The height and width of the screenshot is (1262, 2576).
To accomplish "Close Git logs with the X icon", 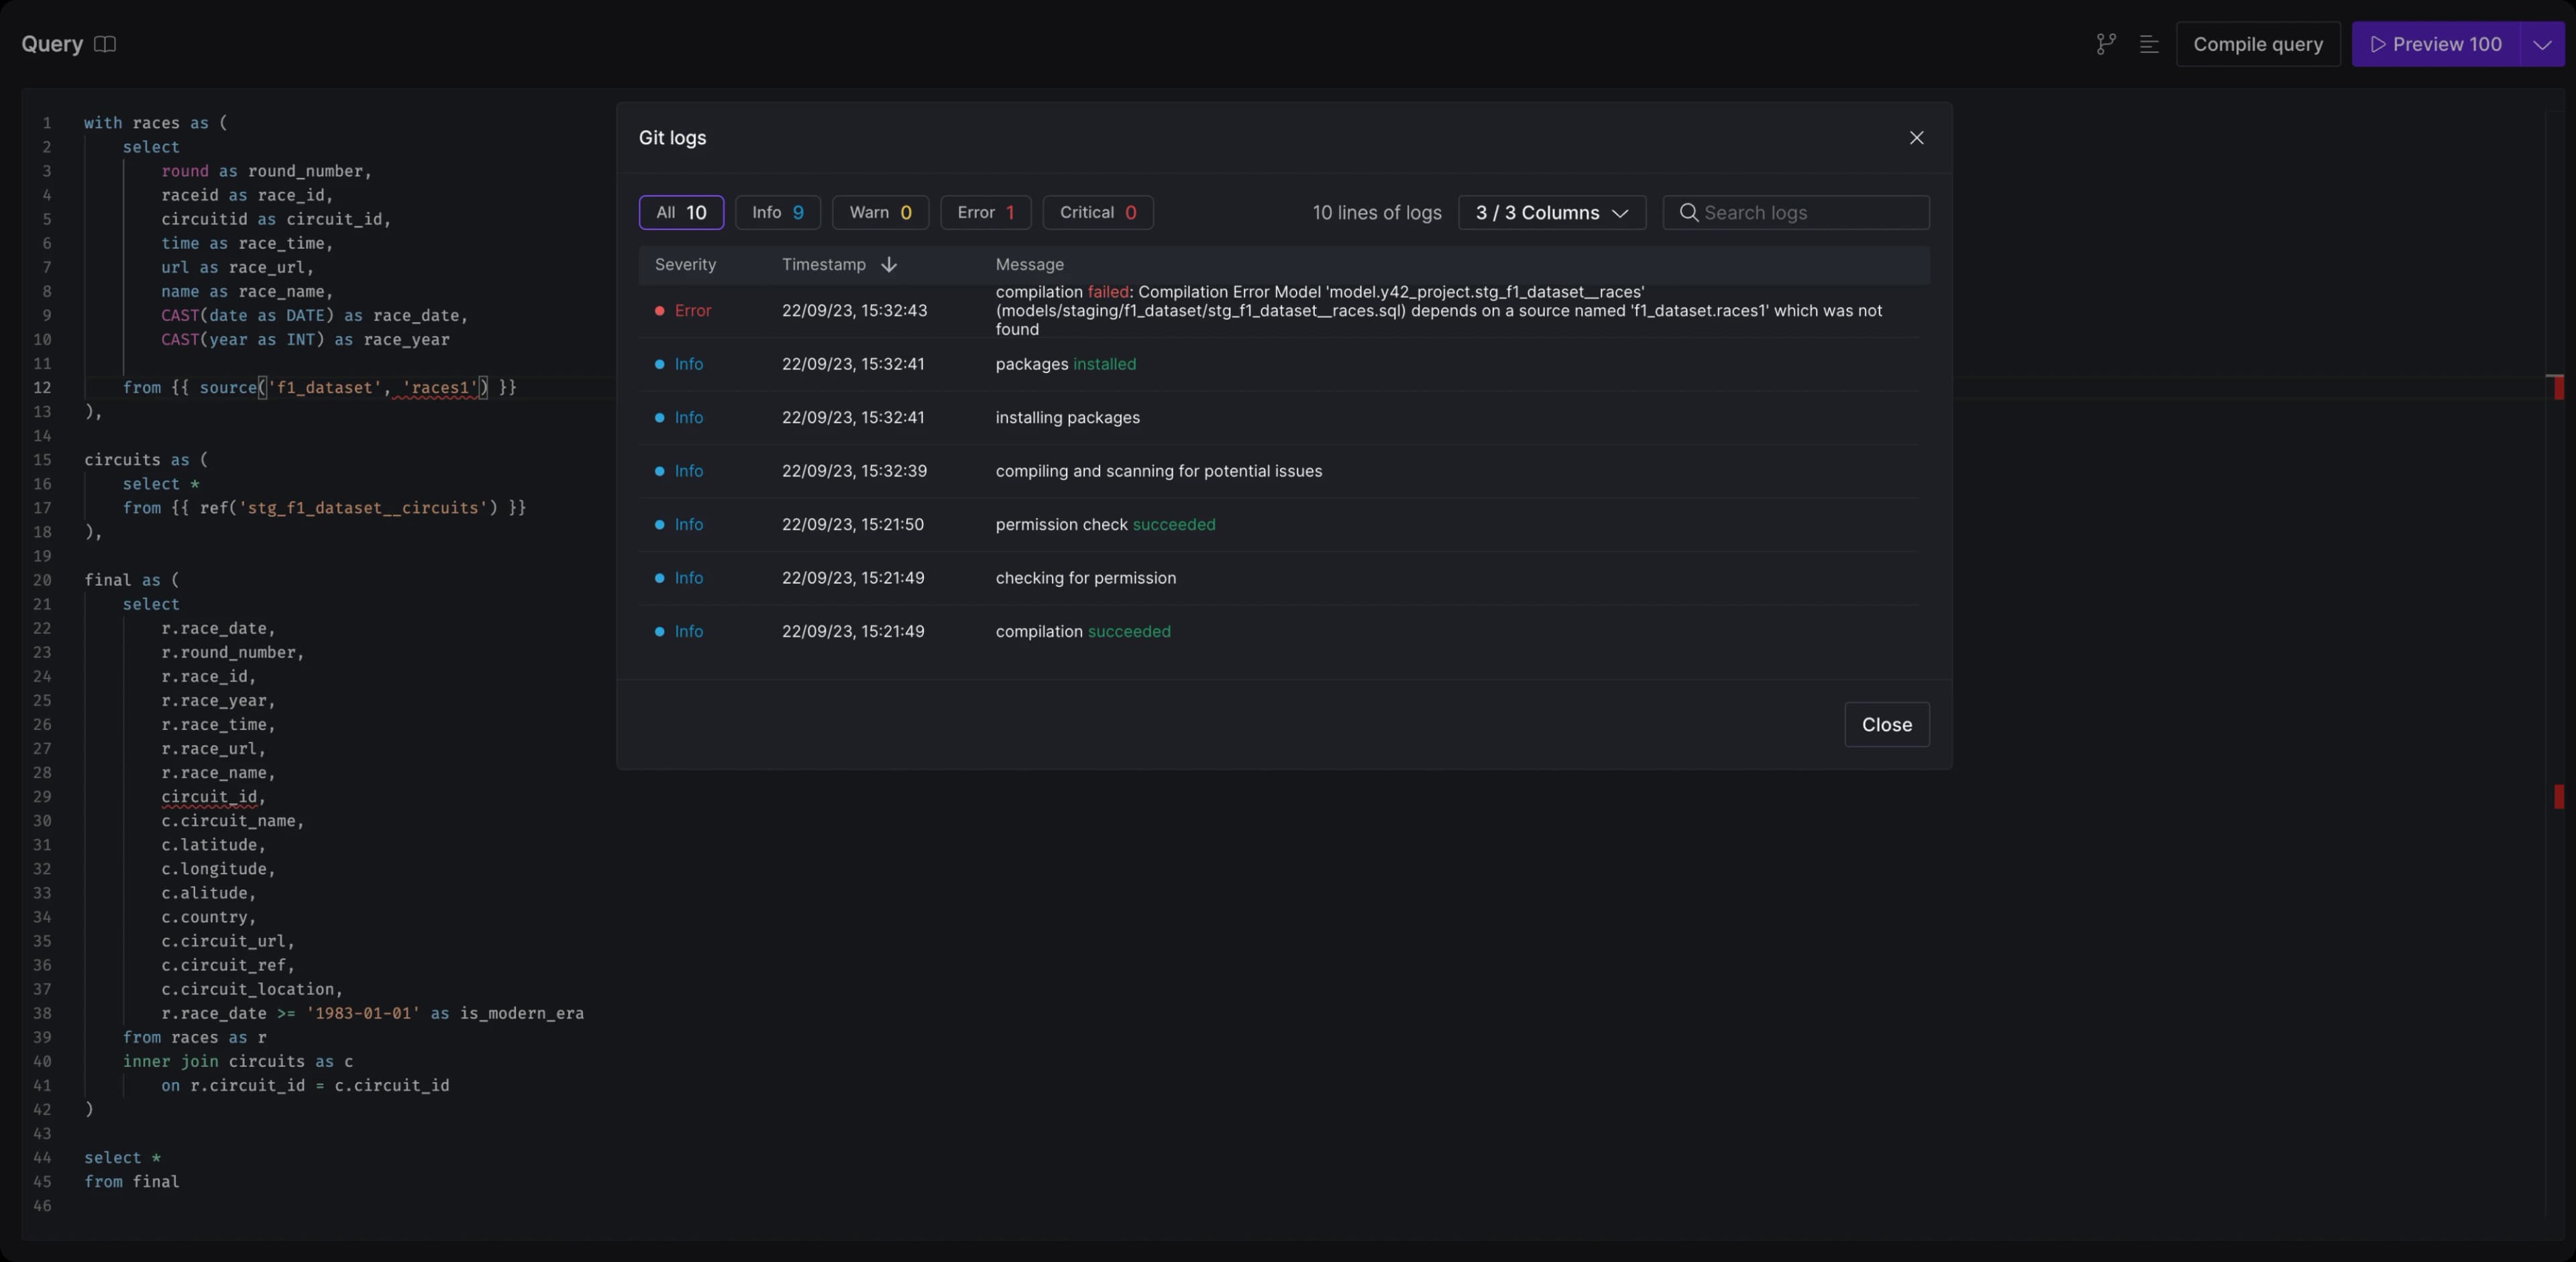I will click(x=1916, y=138).
